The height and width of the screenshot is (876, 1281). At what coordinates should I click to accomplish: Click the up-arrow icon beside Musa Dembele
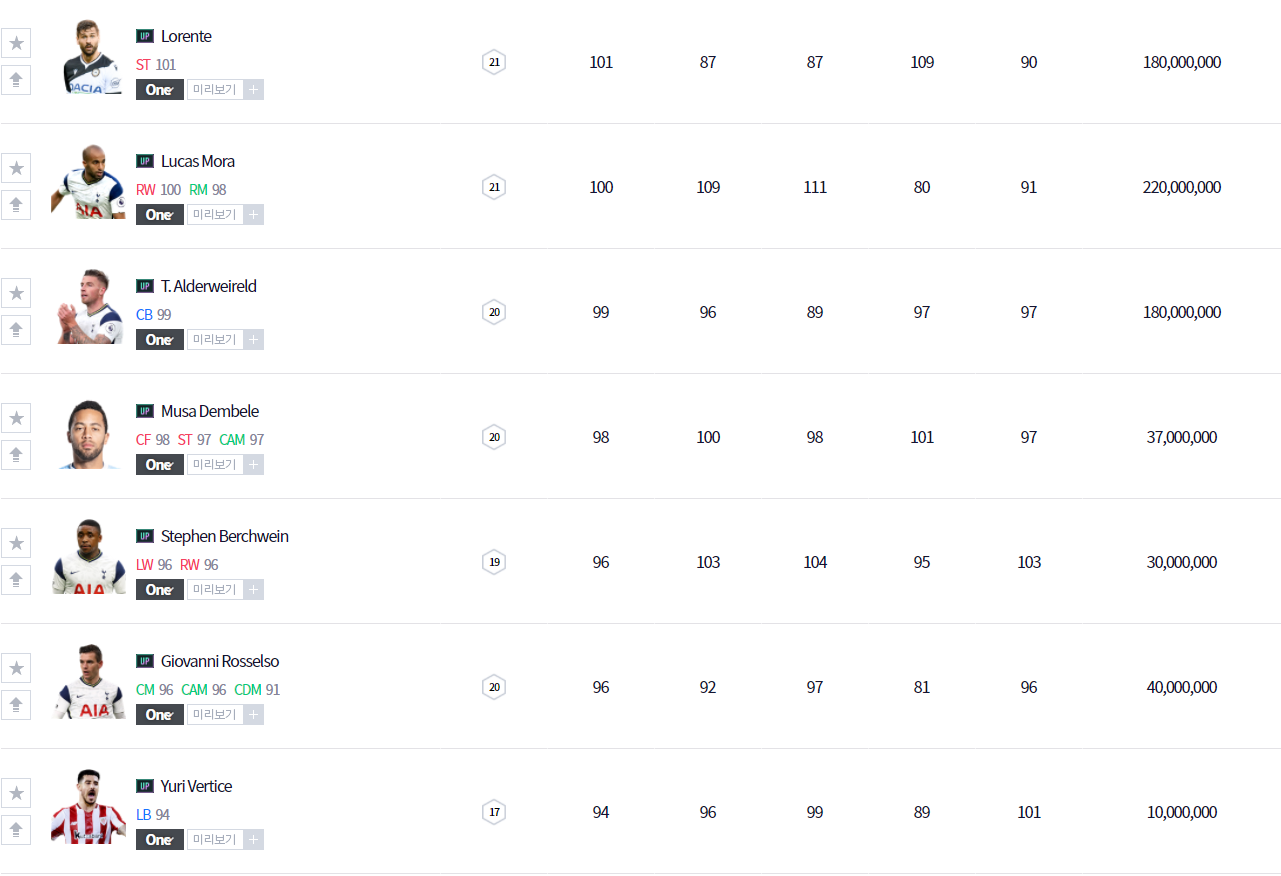(x=16, y=455)
